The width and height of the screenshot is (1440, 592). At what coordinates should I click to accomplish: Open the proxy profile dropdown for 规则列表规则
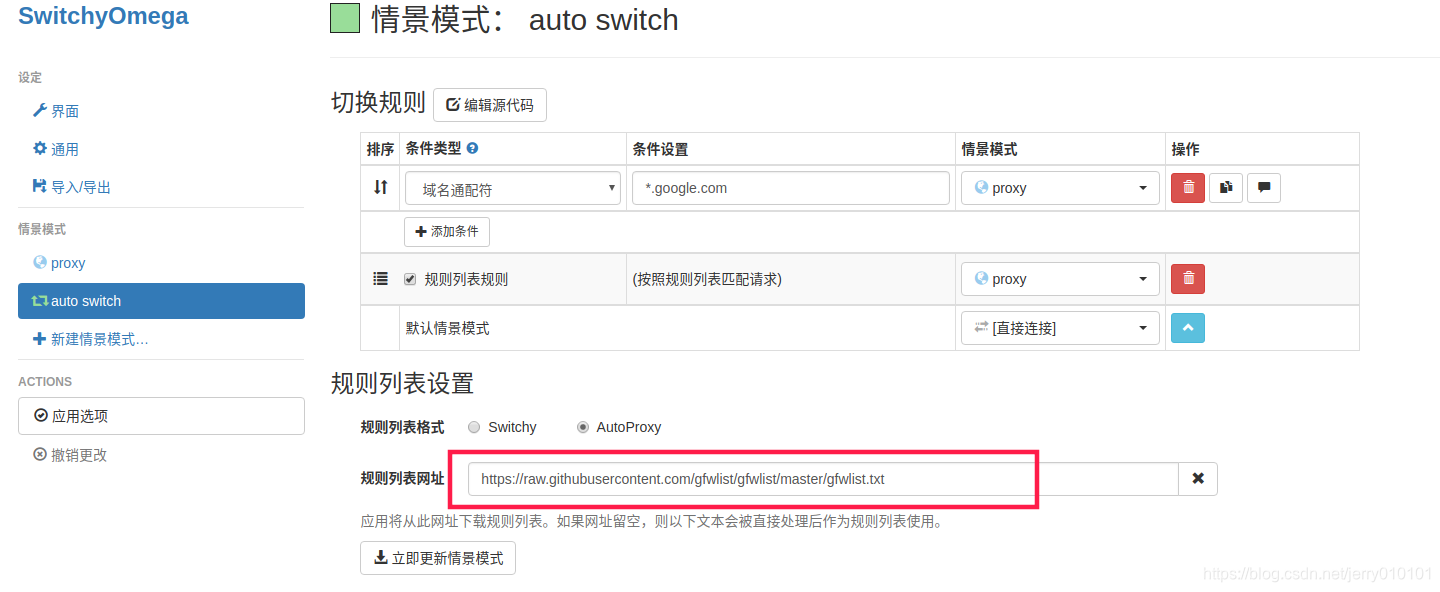tap(1060, 279)
